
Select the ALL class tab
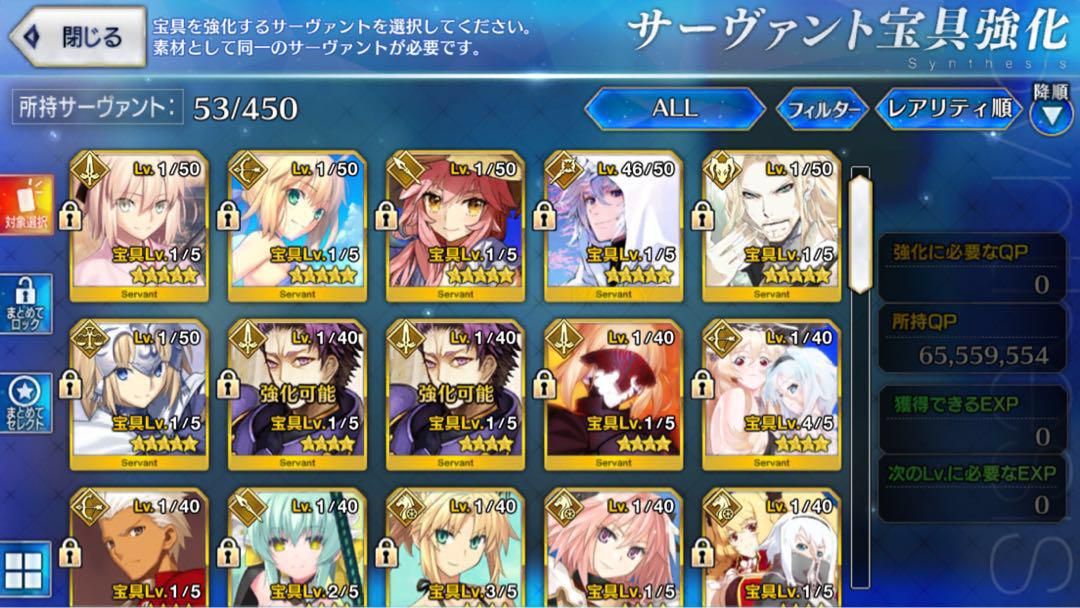(675, 108)
